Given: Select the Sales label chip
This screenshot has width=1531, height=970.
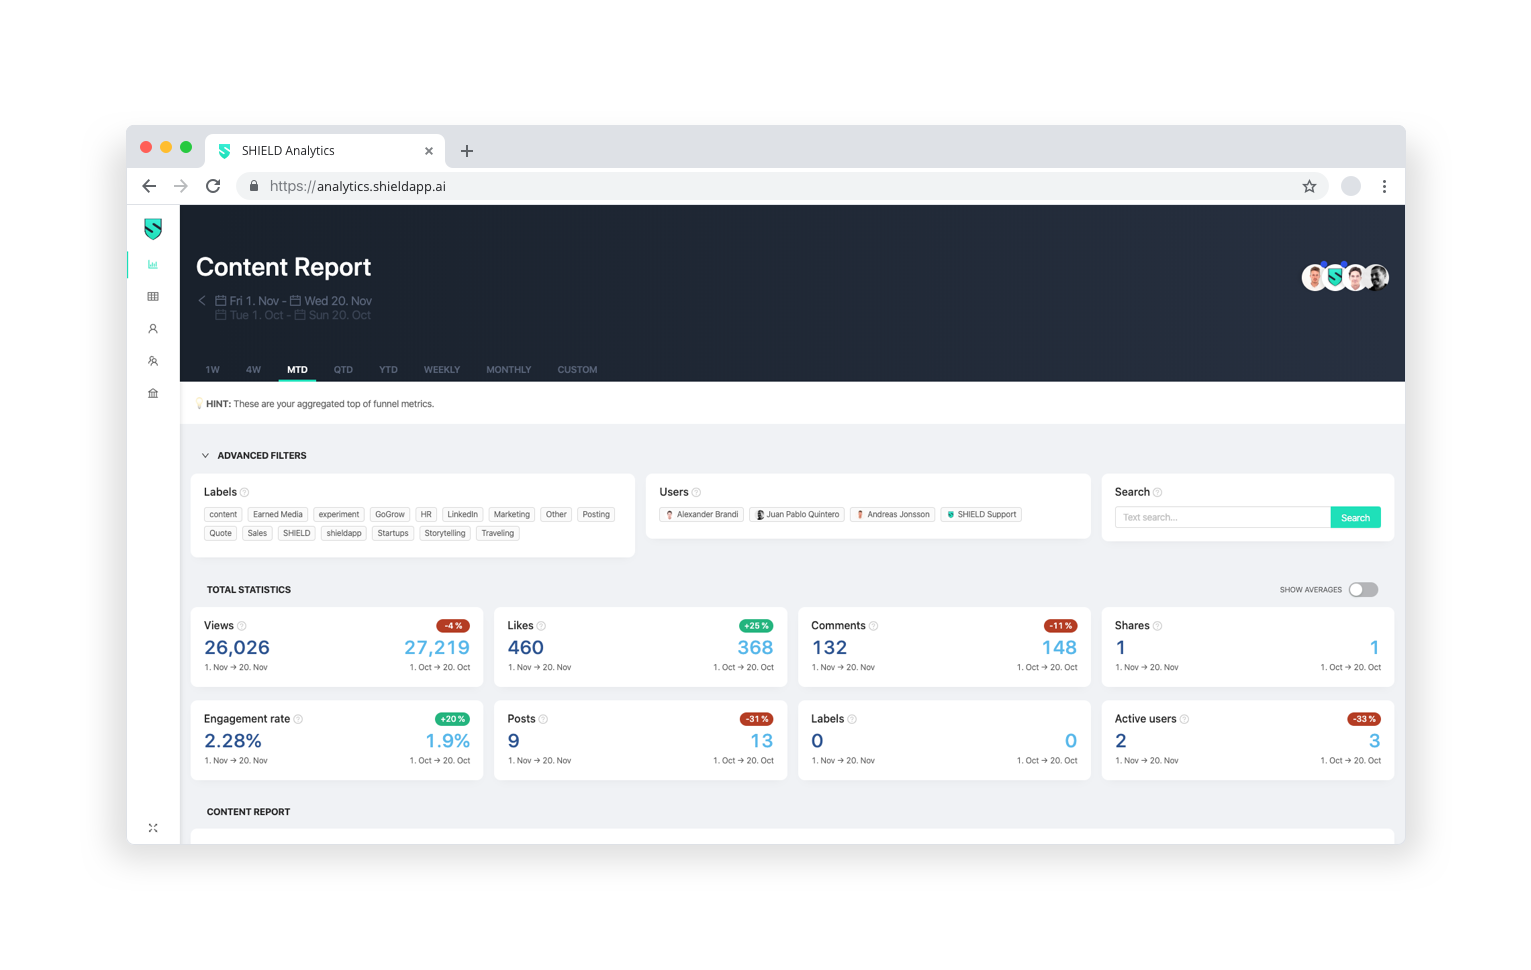Looking at the screenshot, I should pos(257,534).
